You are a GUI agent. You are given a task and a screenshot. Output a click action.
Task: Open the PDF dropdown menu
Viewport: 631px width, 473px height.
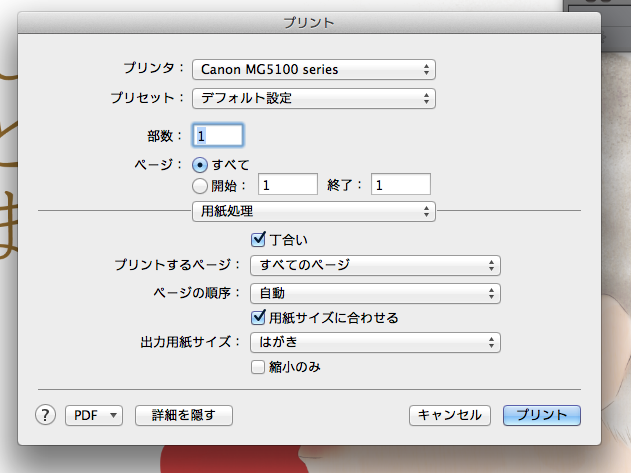pyautogui.click(x=93, y=415)
